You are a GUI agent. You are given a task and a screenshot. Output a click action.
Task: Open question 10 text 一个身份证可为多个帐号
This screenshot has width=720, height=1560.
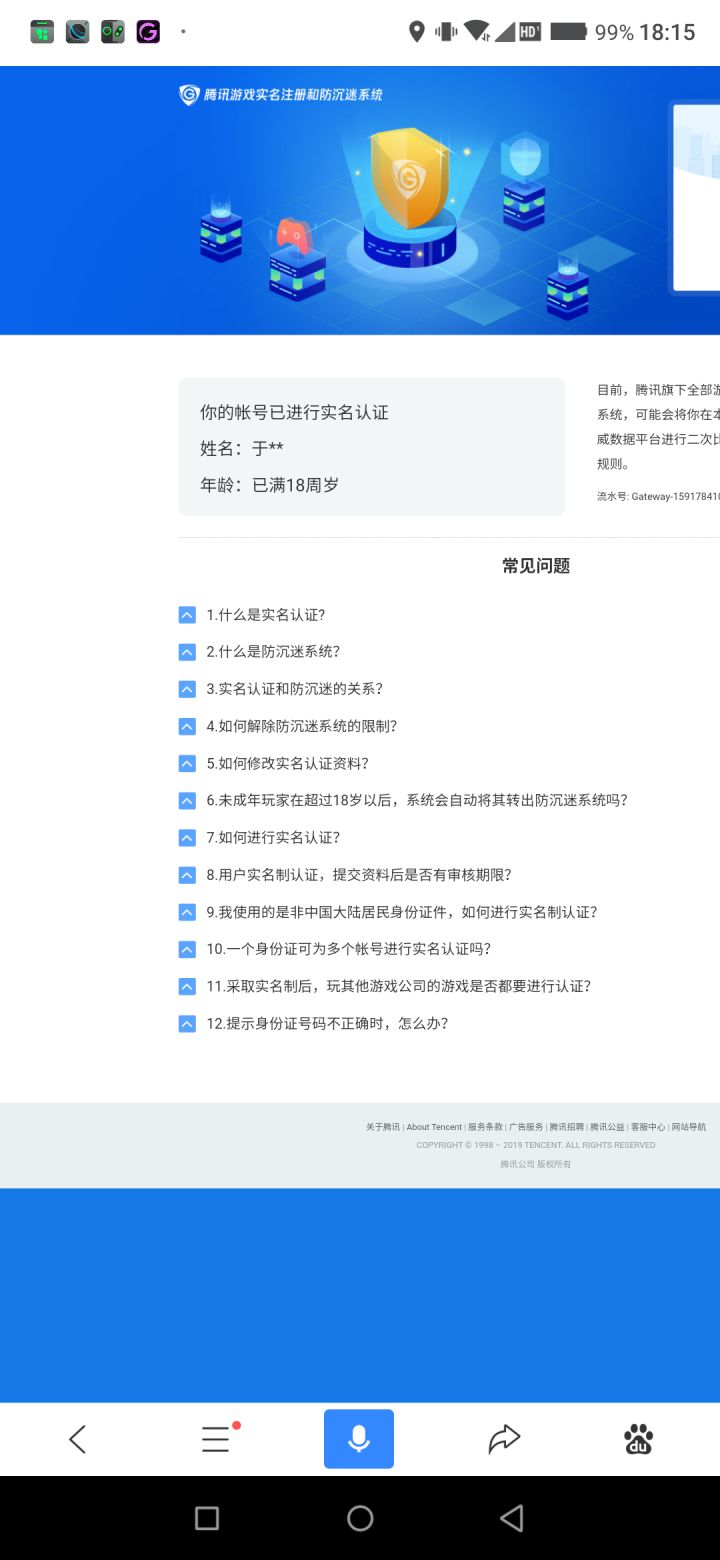pos(349,949)
